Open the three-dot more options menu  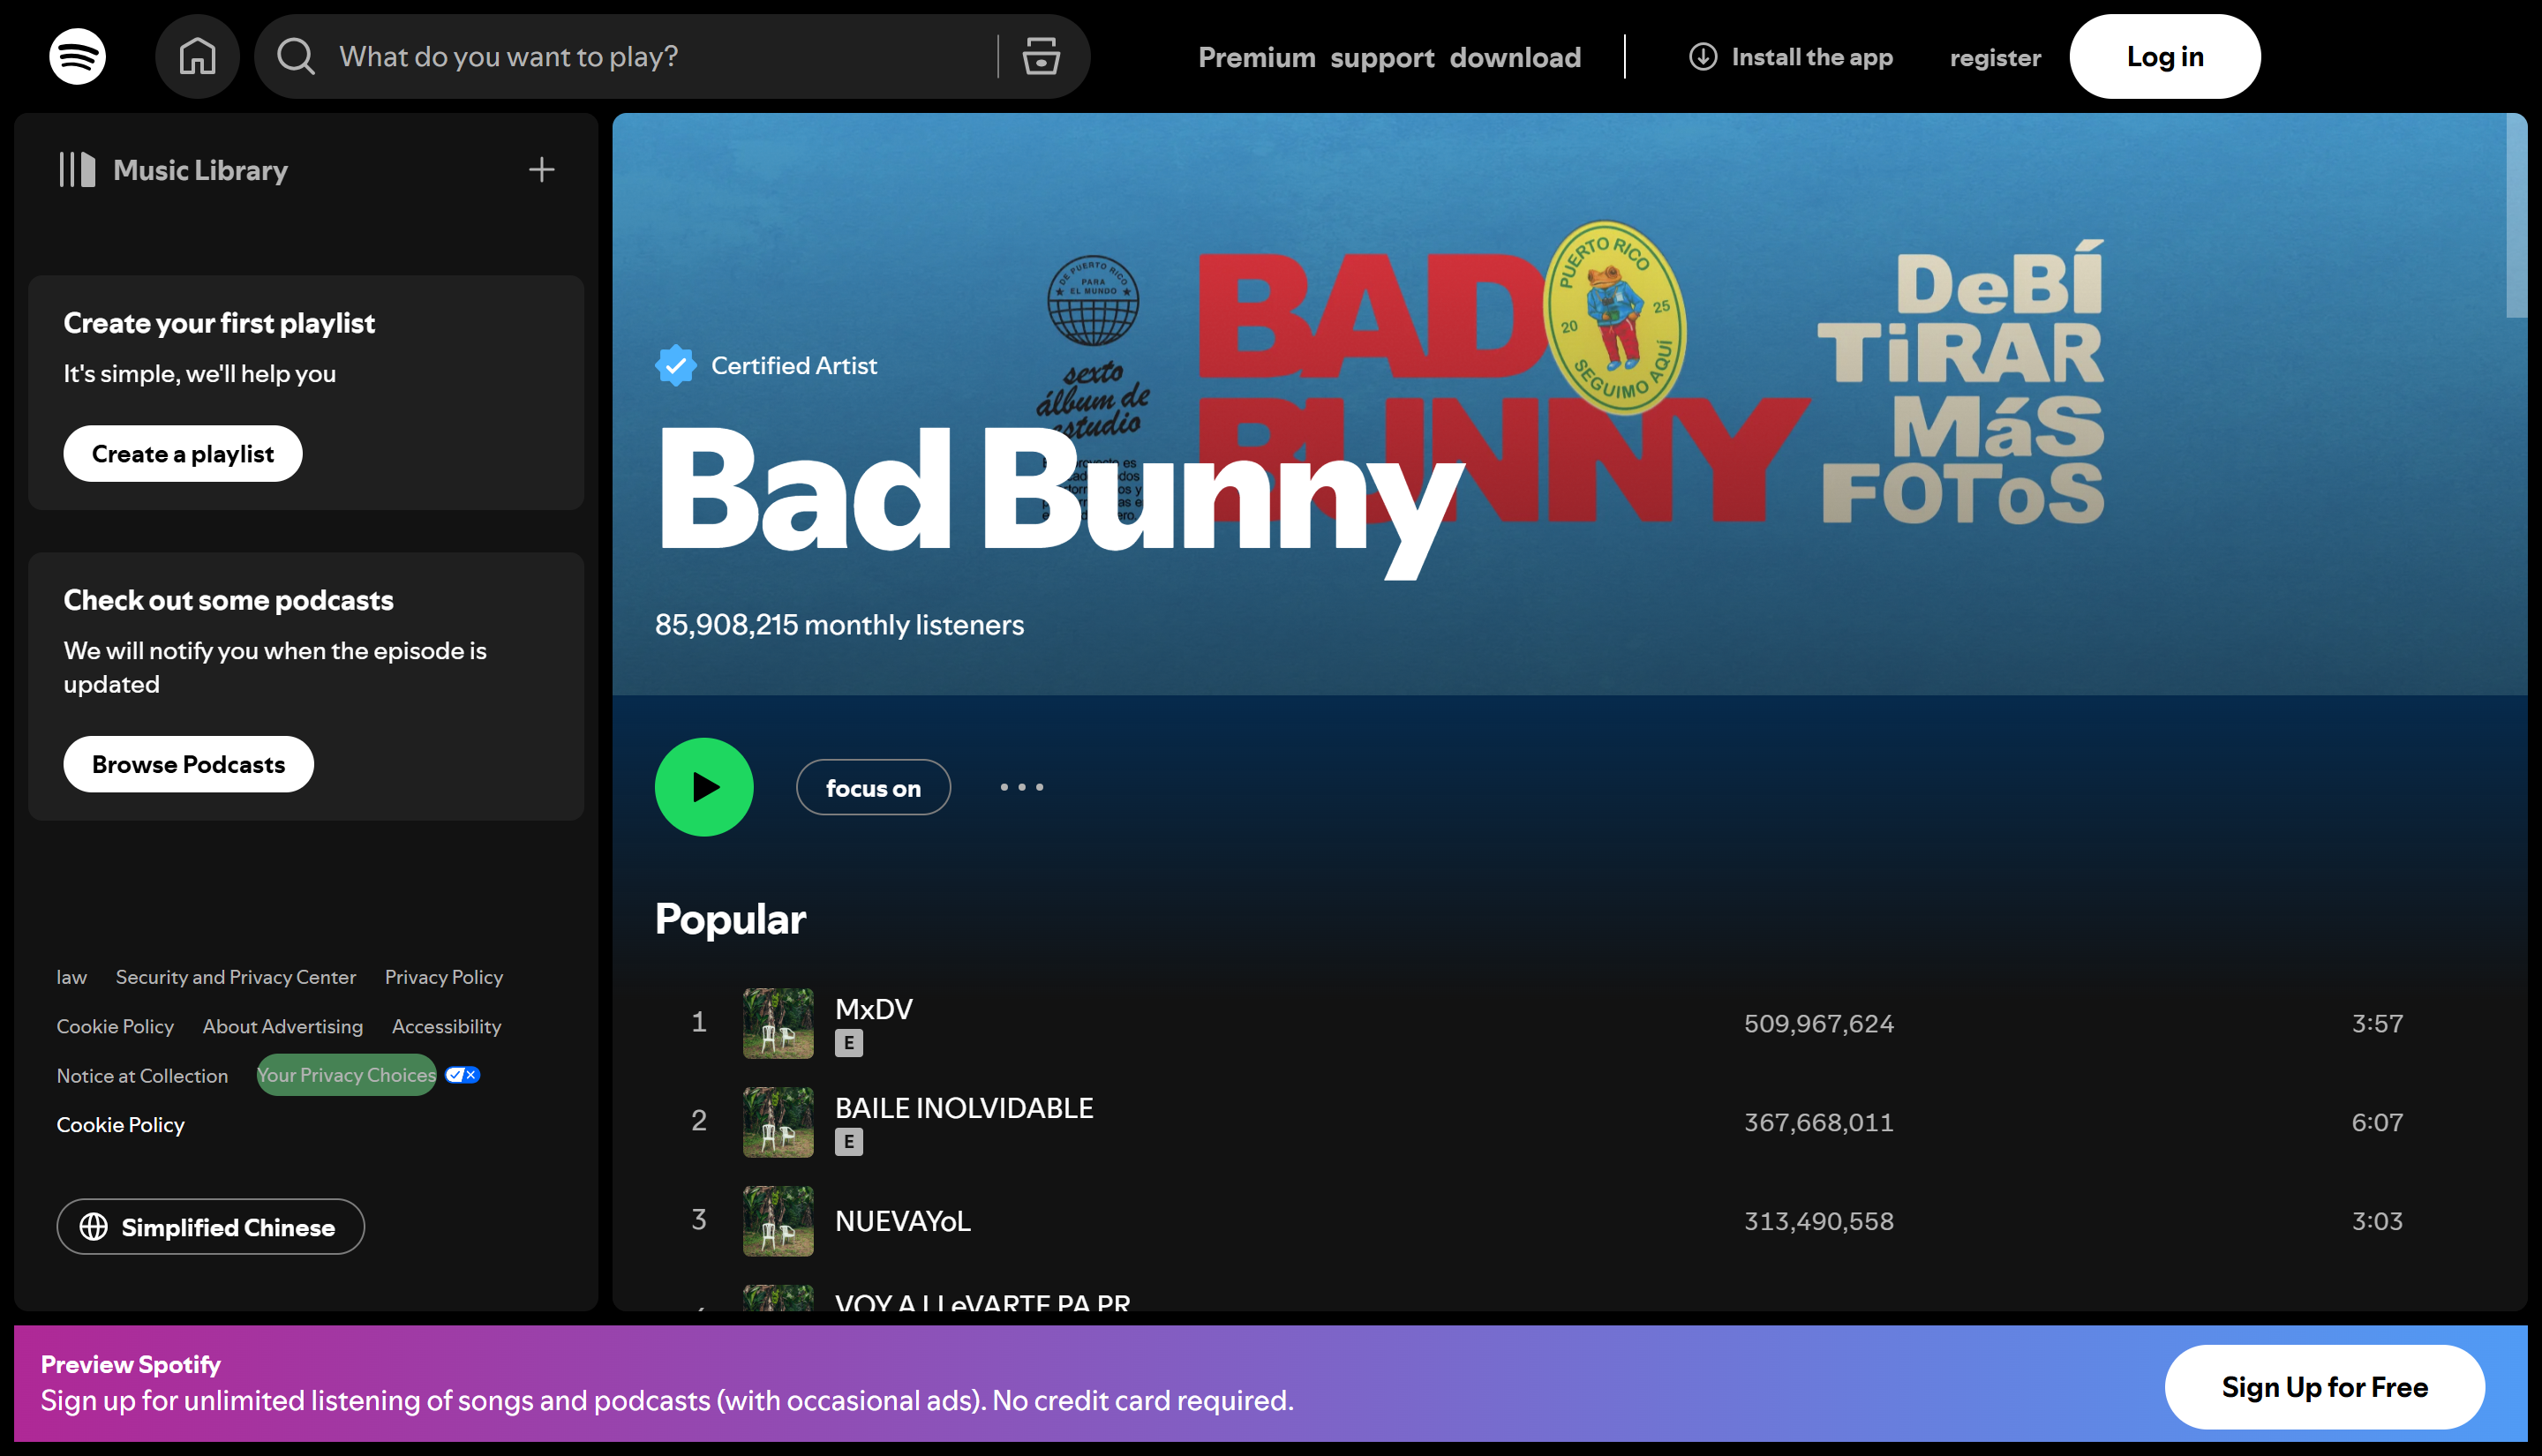point(1021,787)
